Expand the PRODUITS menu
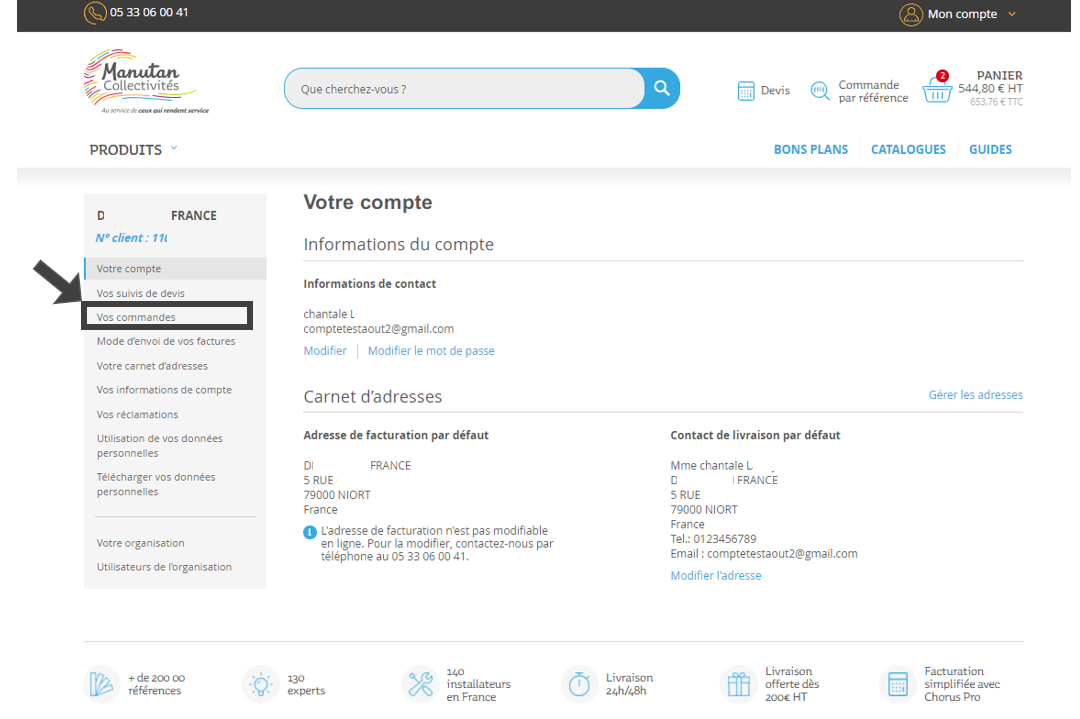This screenshot has height=719, width=1080. pyautogui.click(x=133, y=150)
